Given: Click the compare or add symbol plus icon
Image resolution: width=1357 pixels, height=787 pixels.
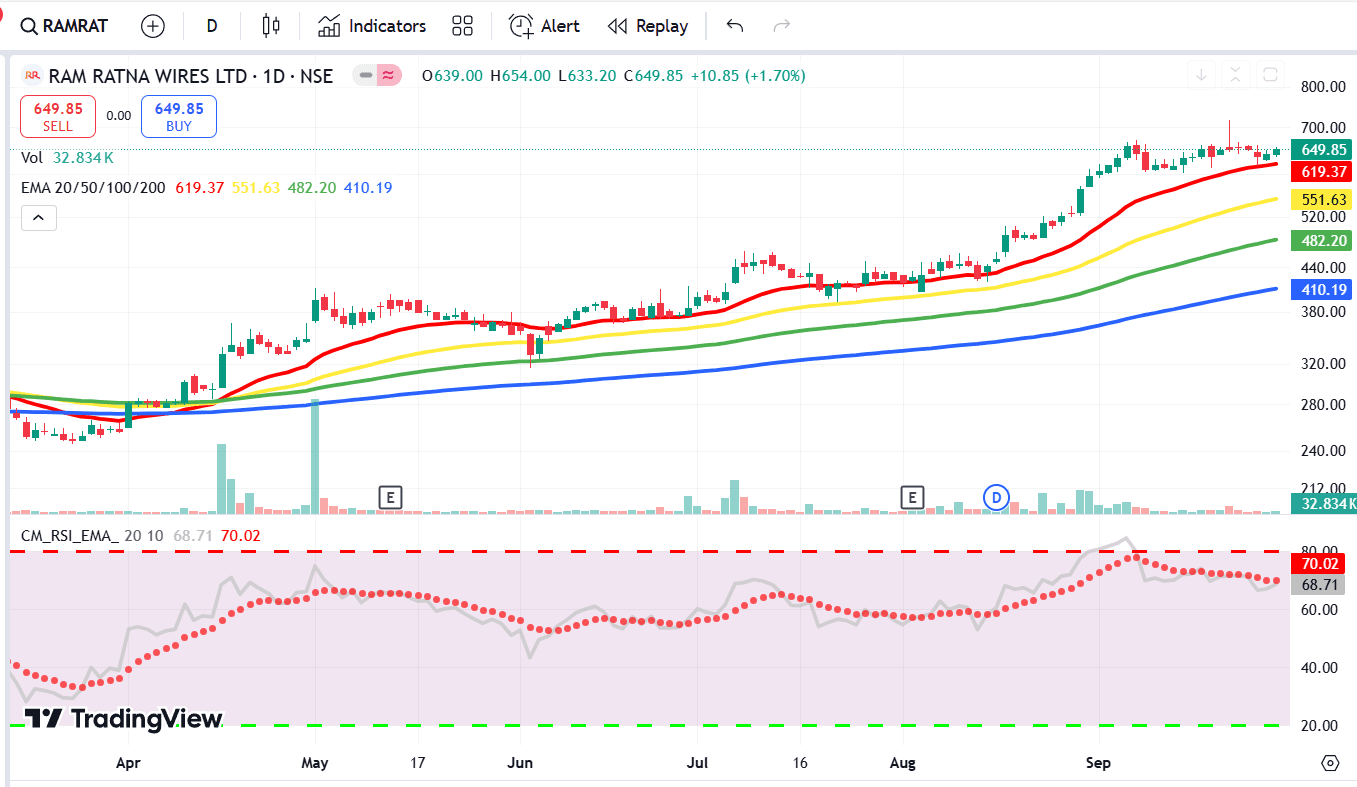Looking at the screenshot, I should [x=153, y=26].
